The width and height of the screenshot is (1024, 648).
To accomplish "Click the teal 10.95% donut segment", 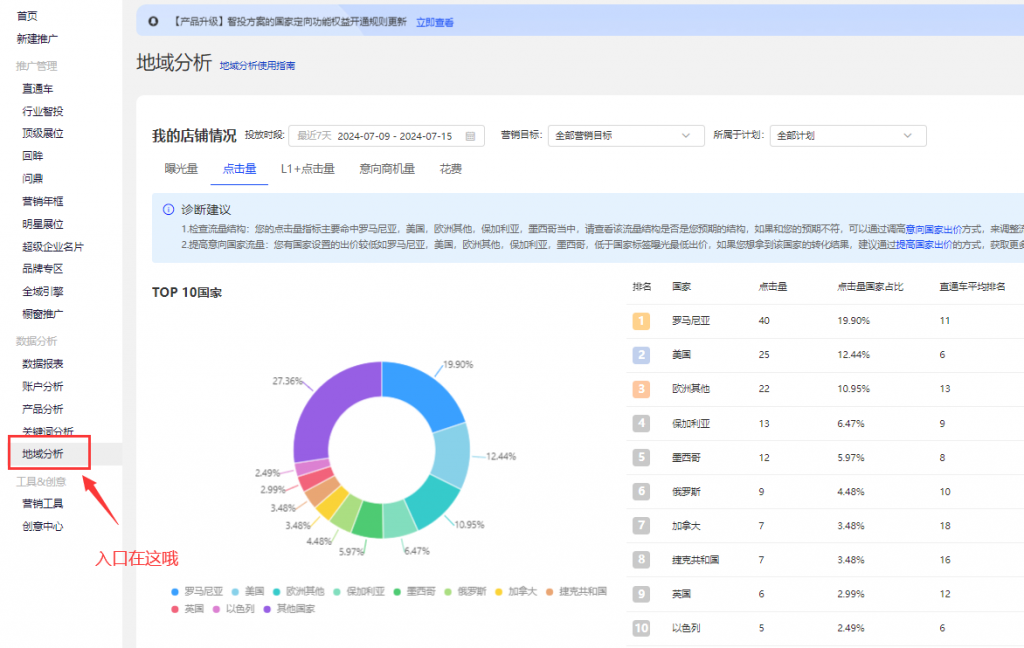I will pyautogui.click(x=432, y=503).
